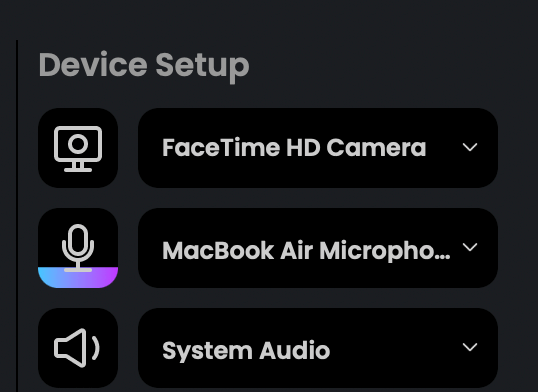Screen dimensions: 538x392
Task: Click the sound wave on speaker icon
Action: click(x=96, y=348)
